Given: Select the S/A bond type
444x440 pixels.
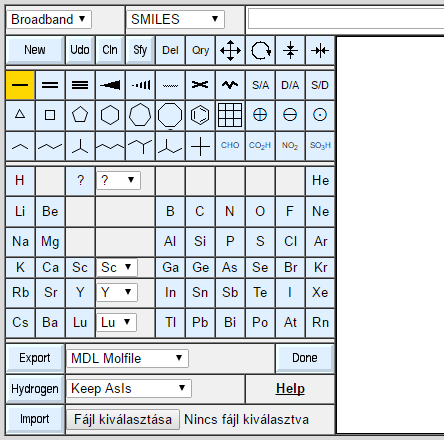Looking at the screenshot, I should point(260,85).
